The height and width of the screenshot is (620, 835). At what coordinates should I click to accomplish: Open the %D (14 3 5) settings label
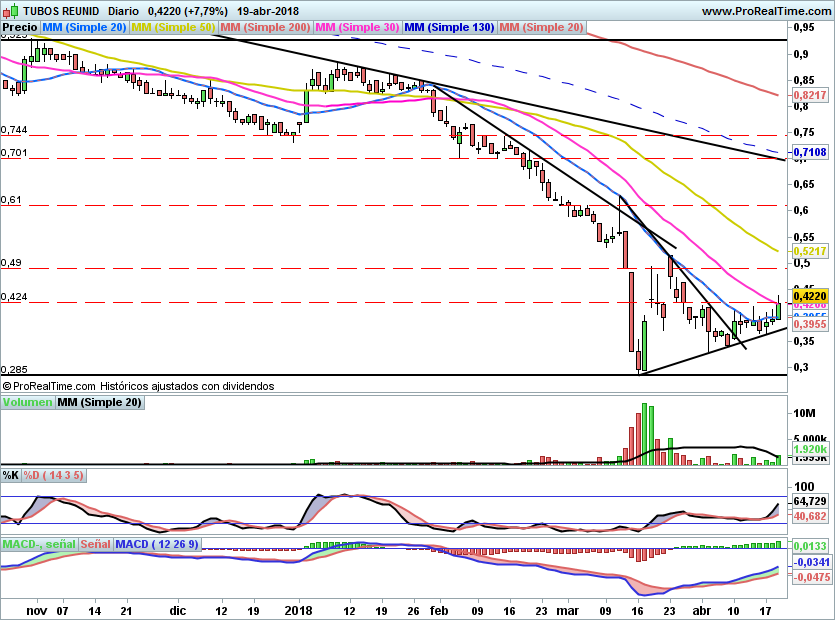(x=54, y=475)
